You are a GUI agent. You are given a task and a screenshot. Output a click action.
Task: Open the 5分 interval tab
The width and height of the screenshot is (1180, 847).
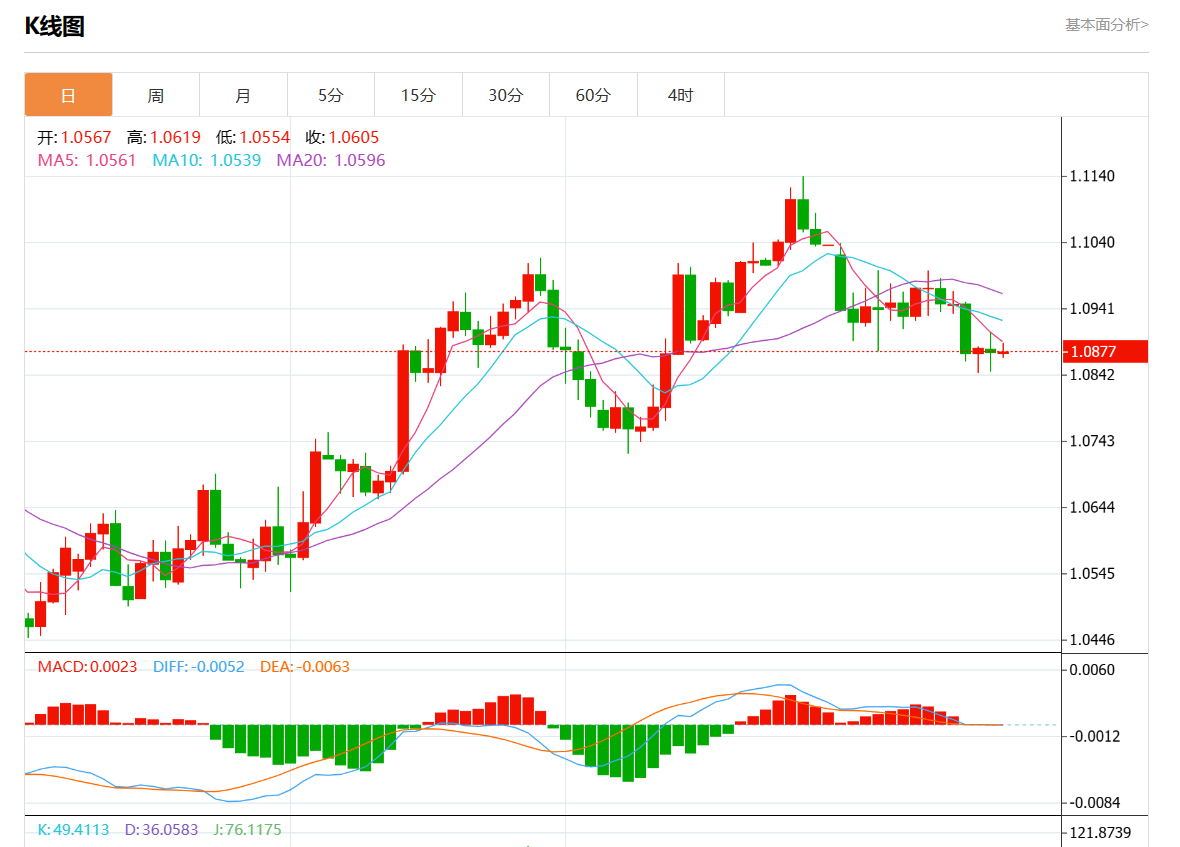pos(330,95)
